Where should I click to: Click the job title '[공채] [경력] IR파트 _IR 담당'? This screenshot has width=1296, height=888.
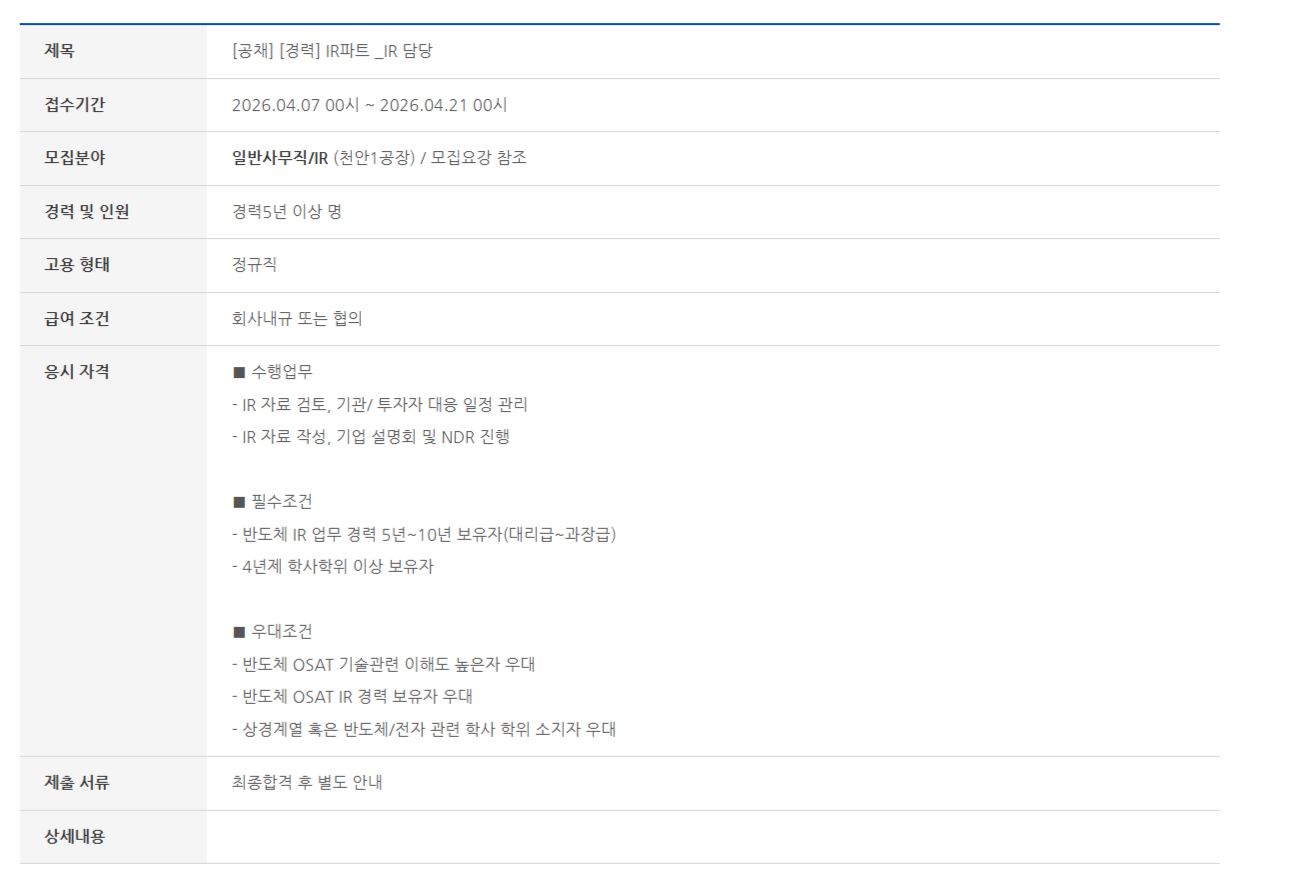tap(332, 51)
